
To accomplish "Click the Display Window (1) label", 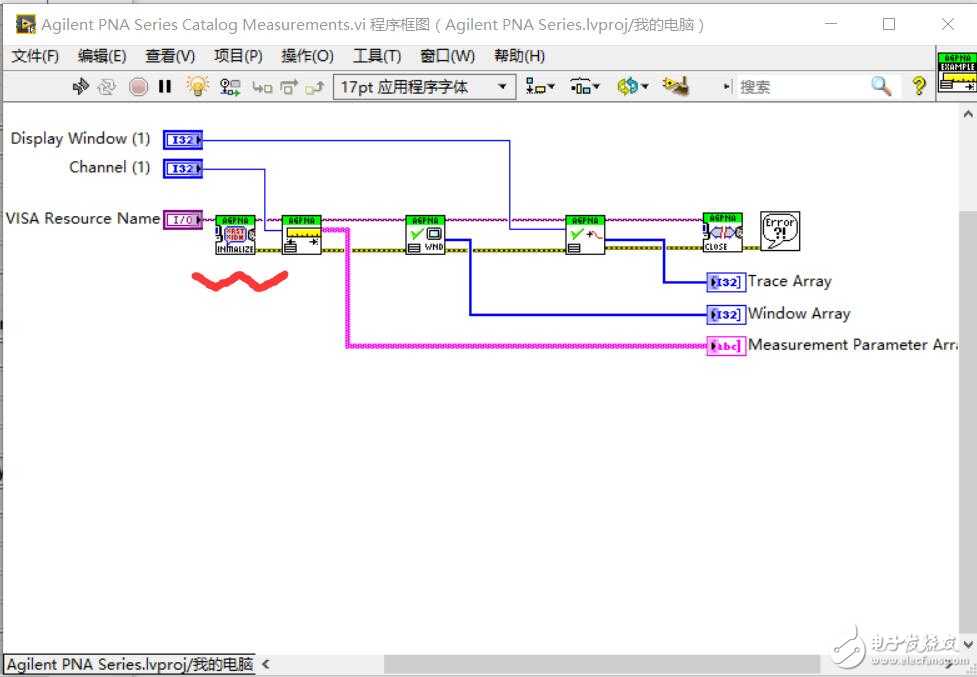I will (80, 138).
